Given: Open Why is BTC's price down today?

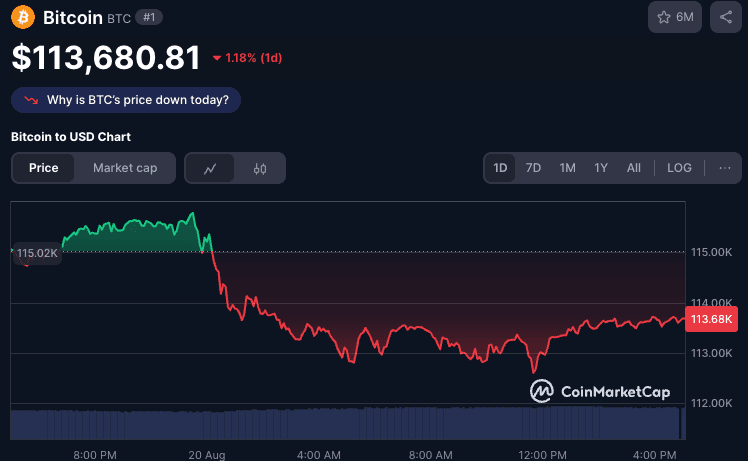Looking at the screenshot, I should click(126, 100).
